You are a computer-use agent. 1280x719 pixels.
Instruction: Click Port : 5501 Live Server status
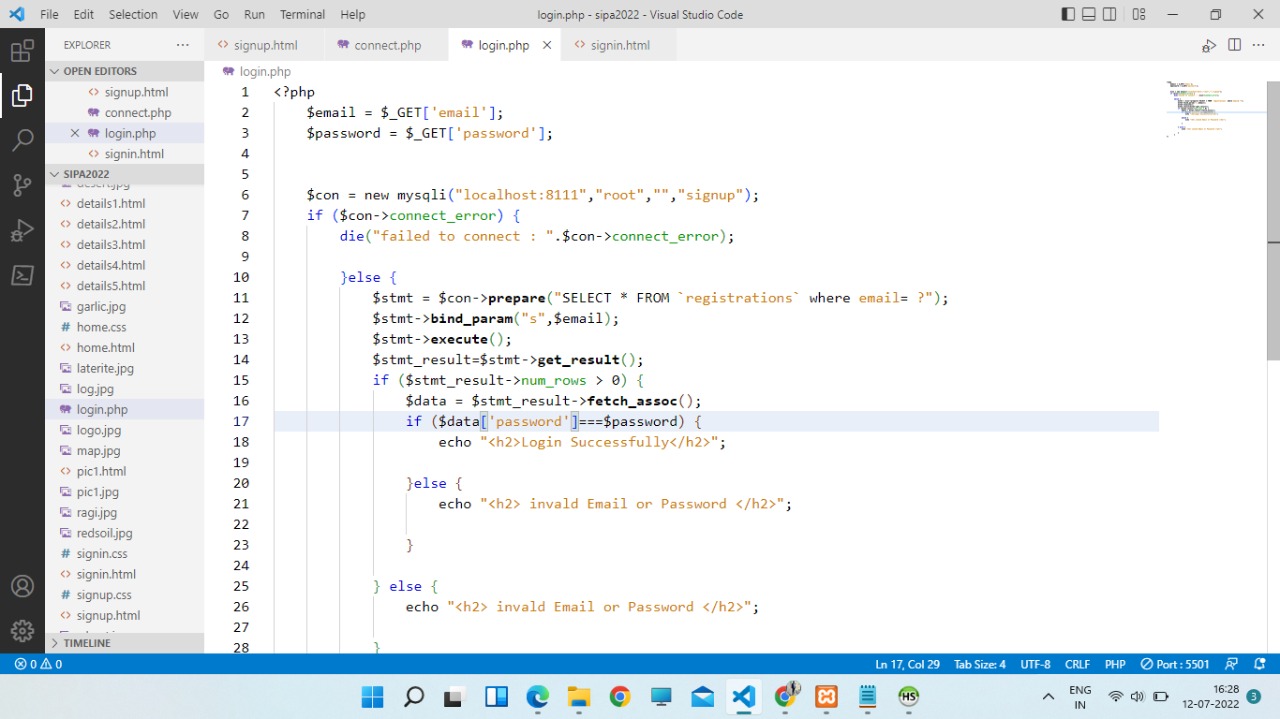[x=1175, y=664]
